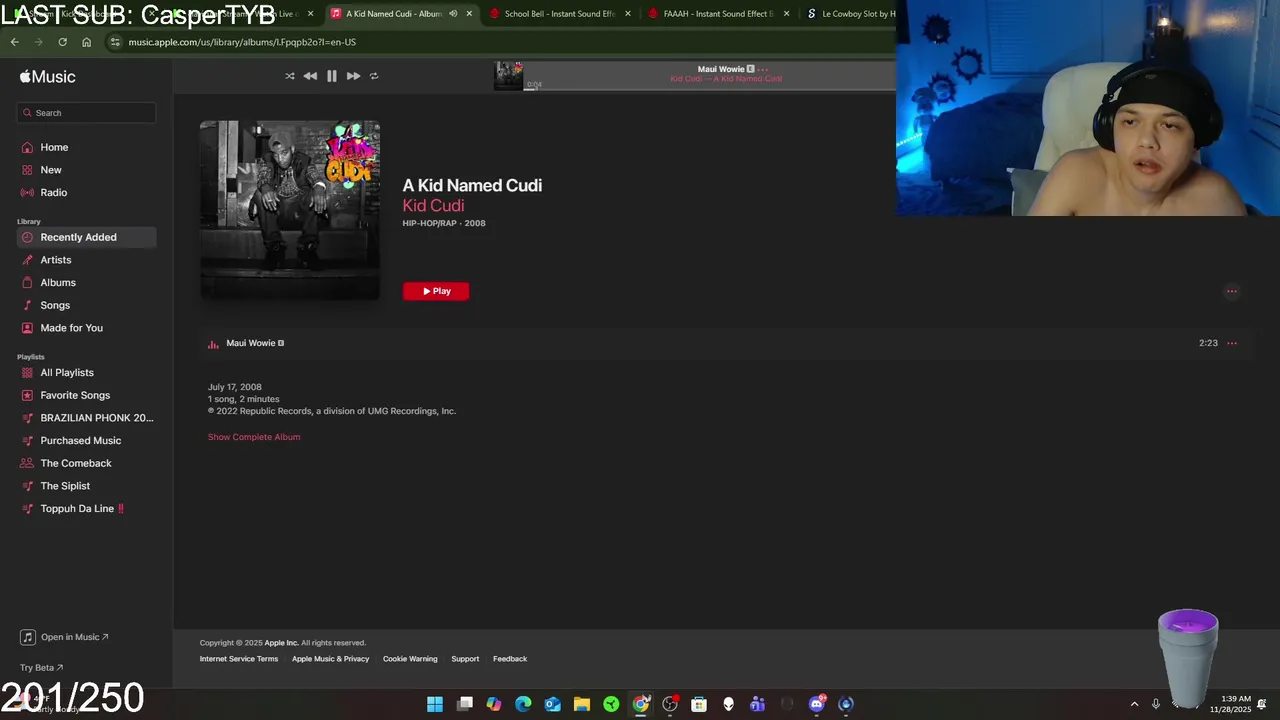Select Recently Added in Library
This screenshot has height=720, width=1280.
86,237
